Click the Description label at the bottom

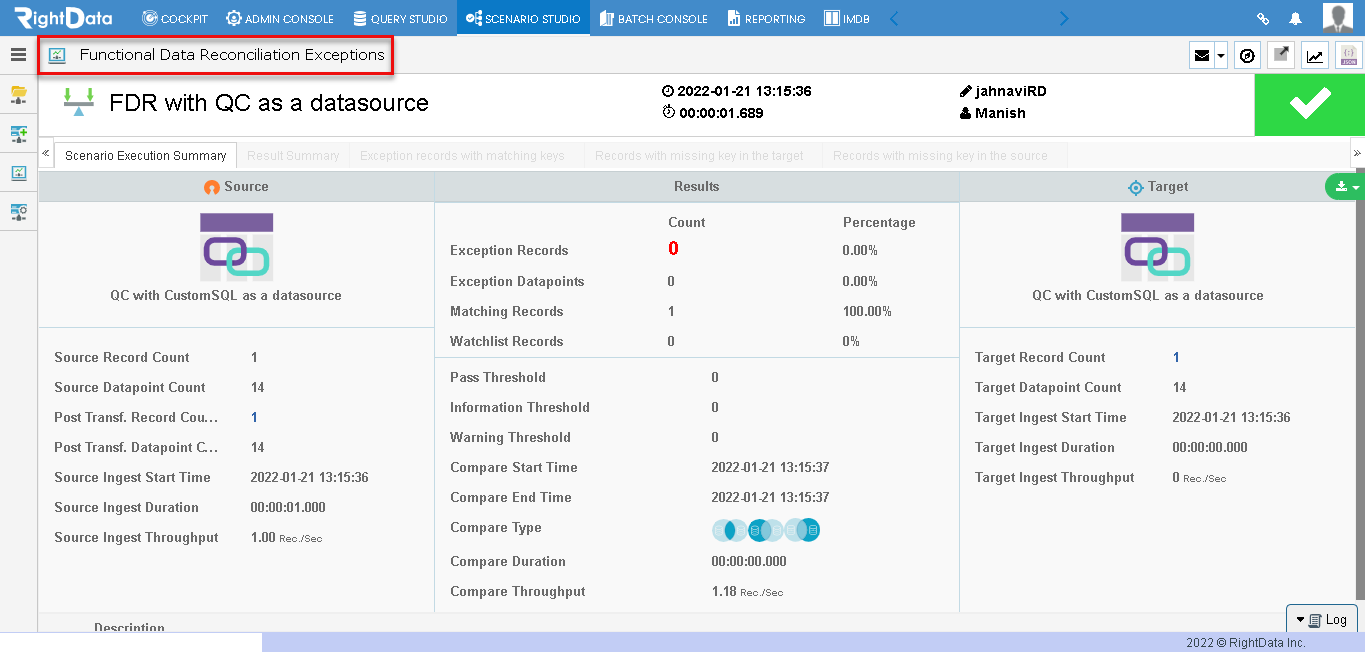coord(129,628)
